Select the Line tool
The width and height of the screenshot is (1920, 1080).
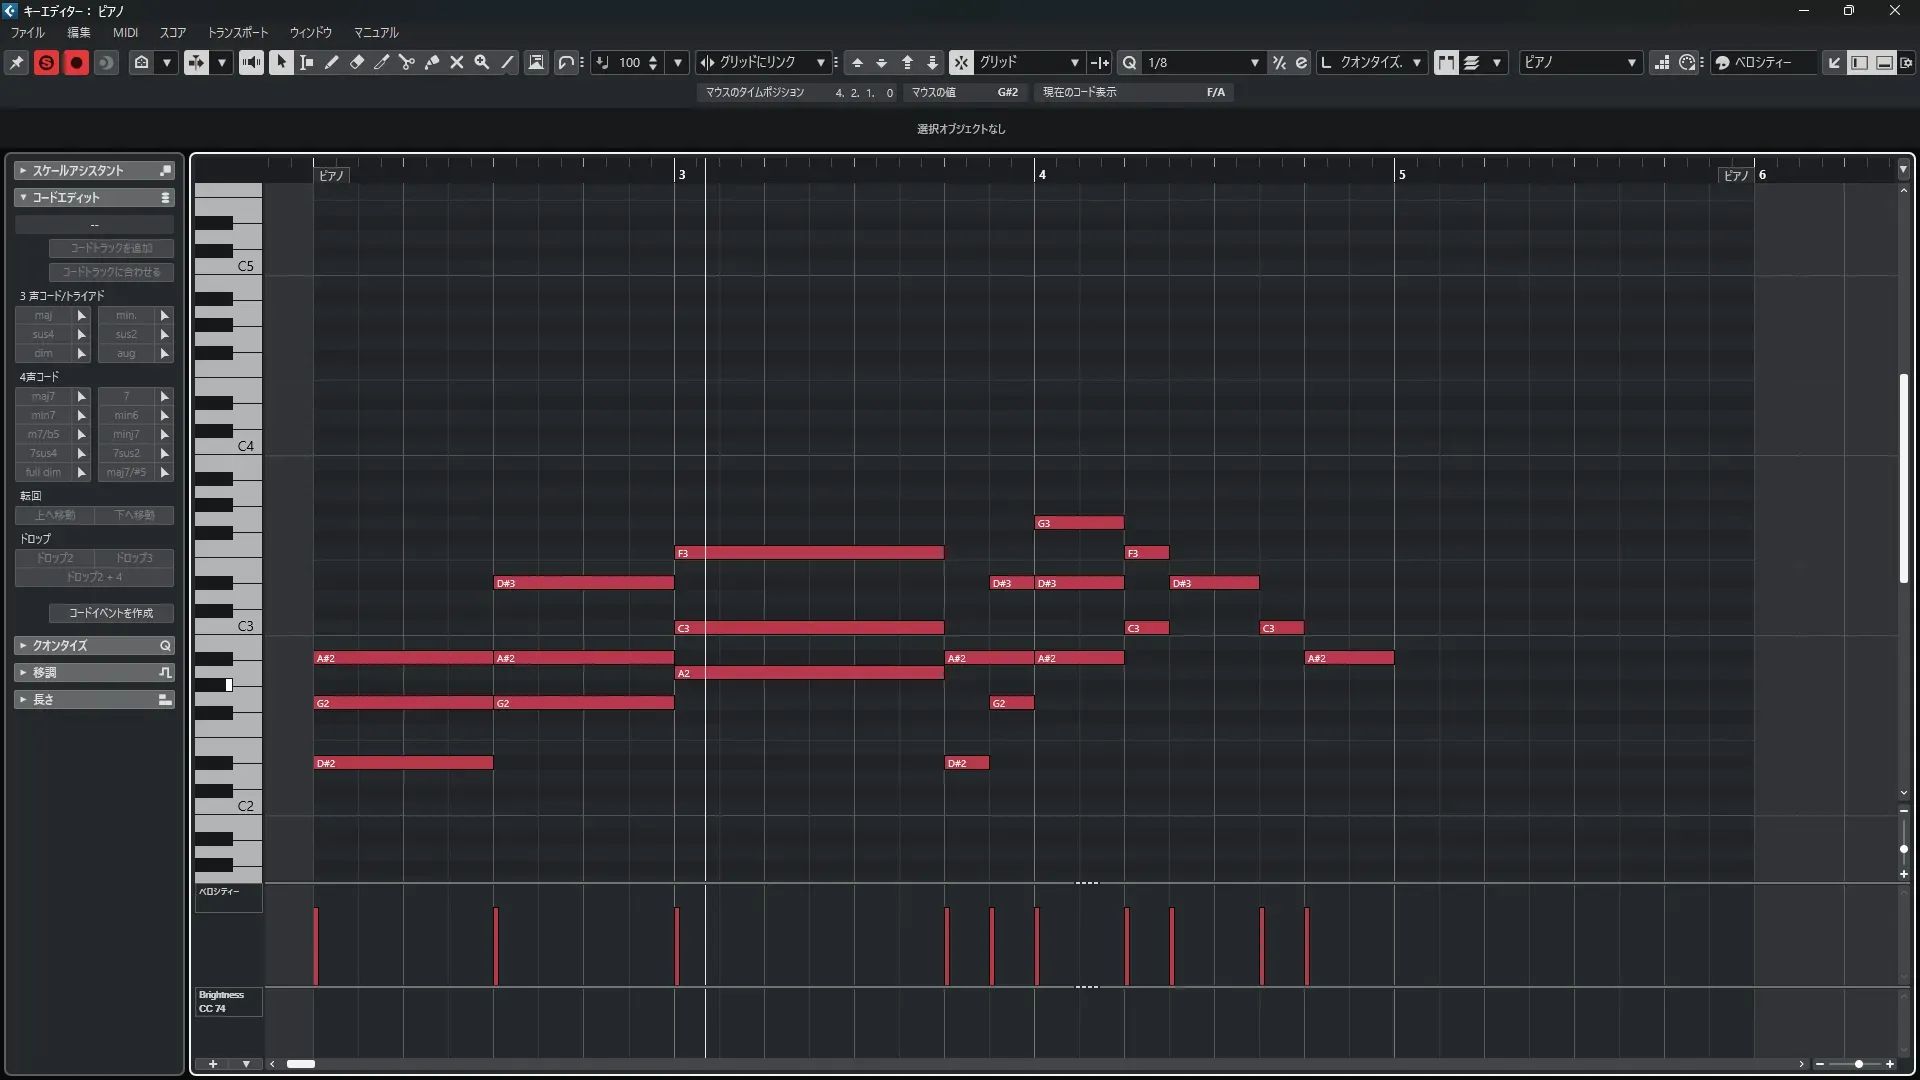tap(507, 62)
